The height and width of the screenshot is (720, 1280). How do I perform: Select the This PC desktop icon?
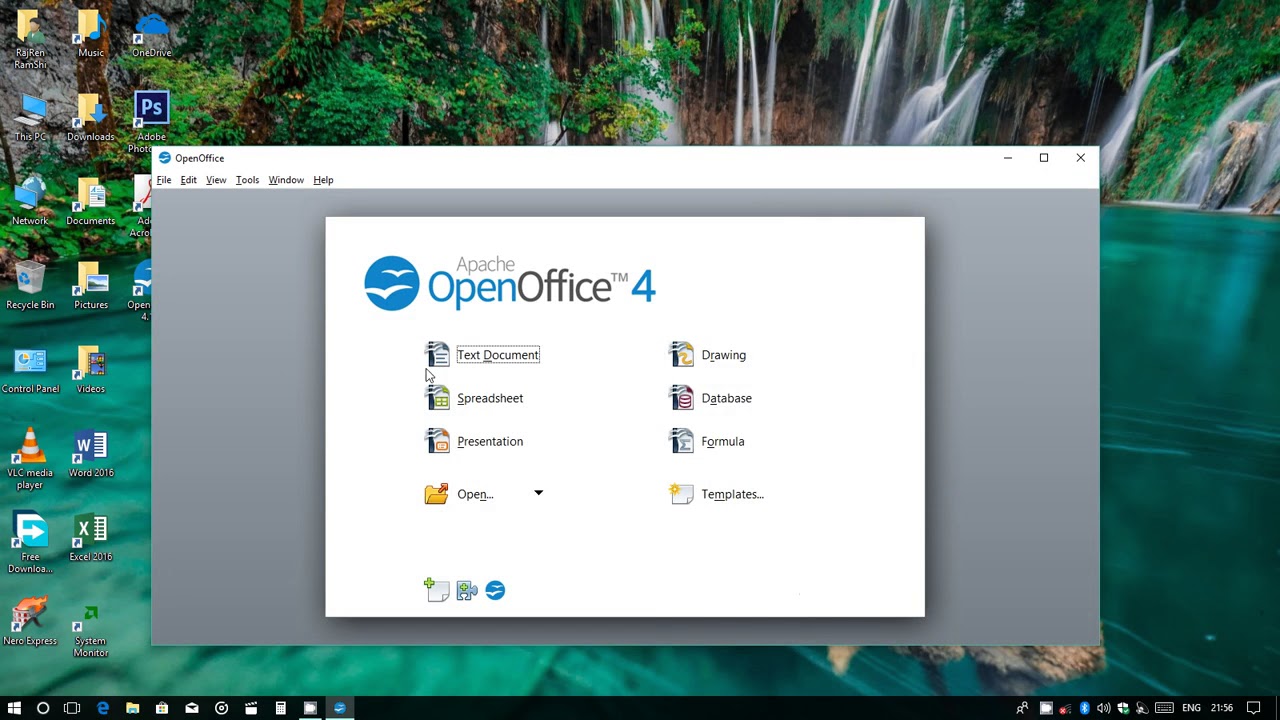pos(30,118)
